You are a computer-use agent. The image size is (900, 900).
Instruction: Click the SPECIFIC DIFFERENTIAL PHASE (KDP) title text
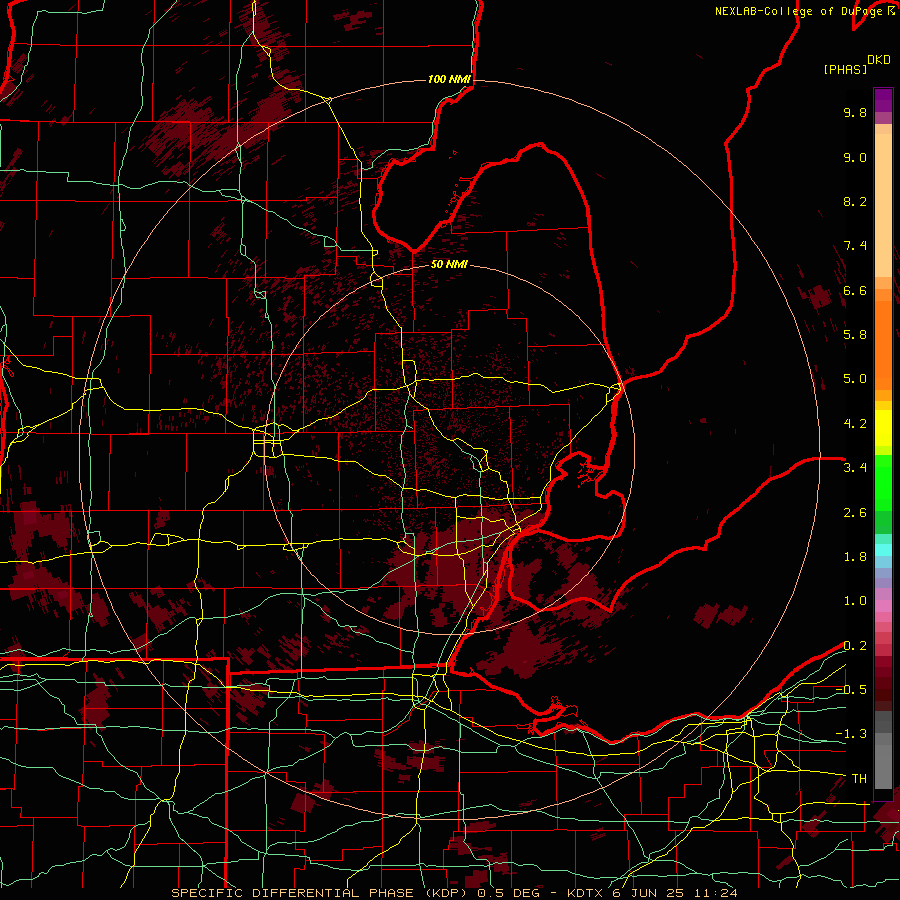[319, 893]
